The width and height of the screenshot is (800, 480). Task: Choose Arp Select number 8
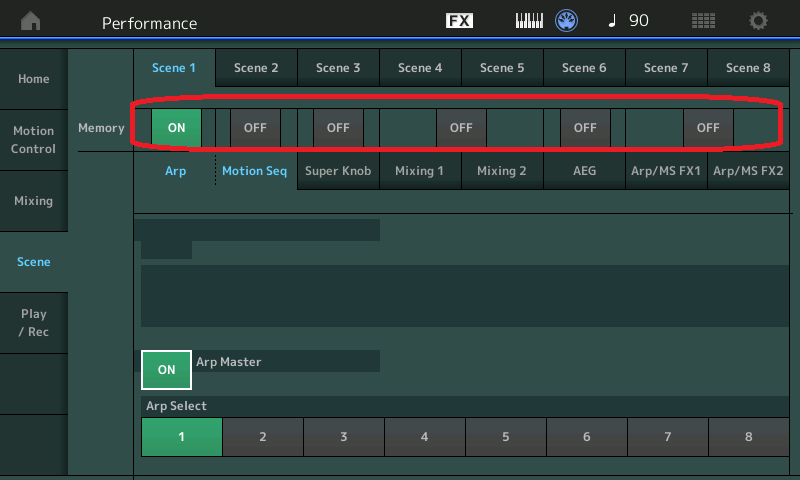click(748, 437)
